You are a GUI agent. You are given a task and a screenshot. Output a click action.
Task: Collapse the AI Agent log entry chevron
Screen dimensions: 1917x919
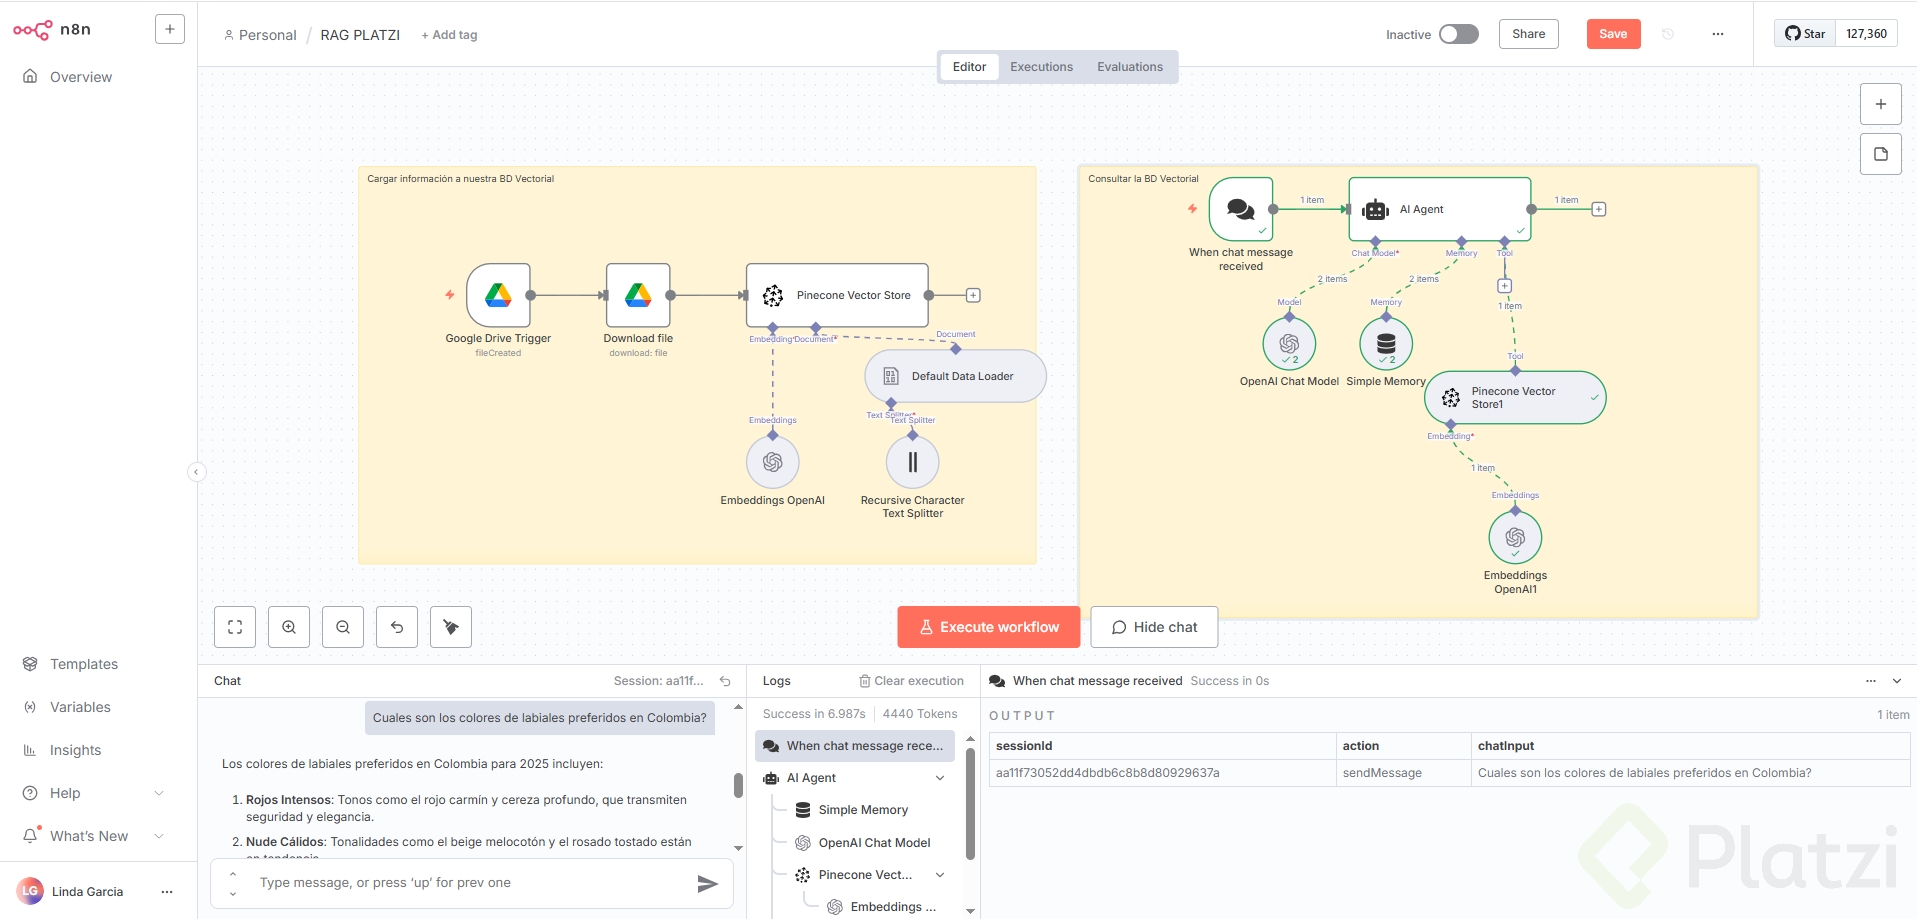point(940,778)
